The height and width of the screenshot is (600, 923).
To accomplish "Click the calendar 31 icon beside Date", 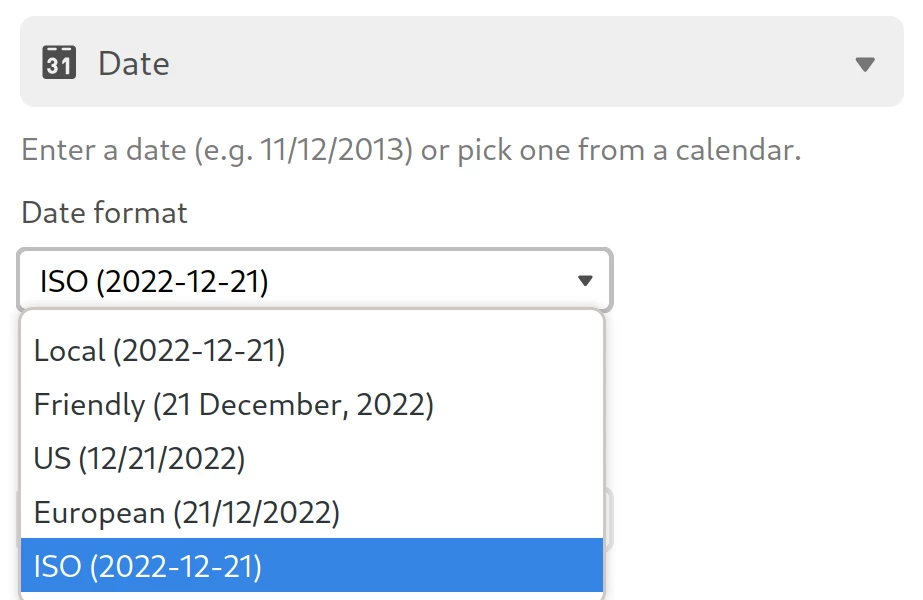I will click(59, 62).
